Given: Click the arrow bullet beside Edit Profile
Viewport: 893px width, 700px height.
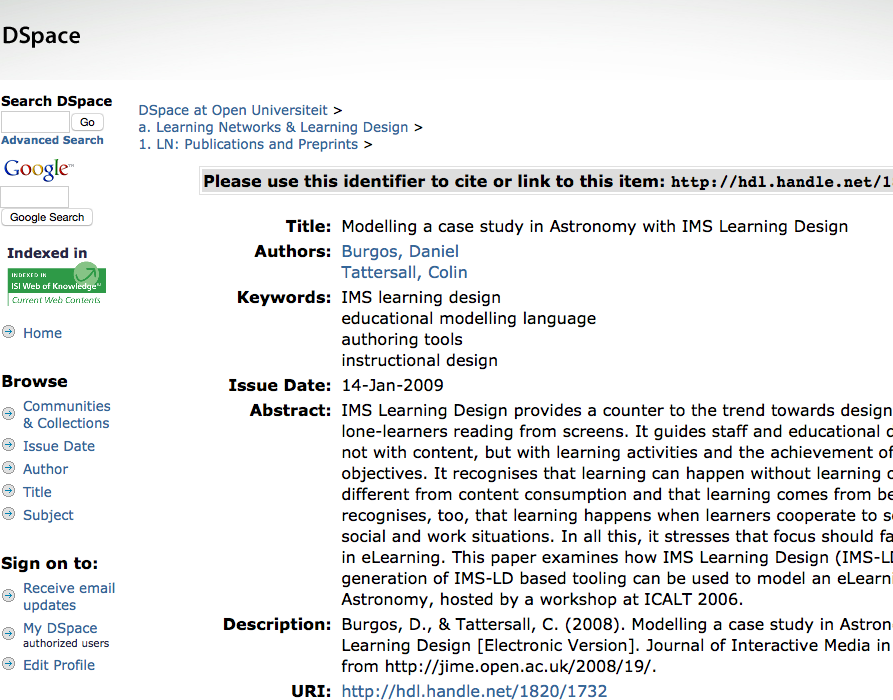Looking at the screenshot, I should coord(9,664).
